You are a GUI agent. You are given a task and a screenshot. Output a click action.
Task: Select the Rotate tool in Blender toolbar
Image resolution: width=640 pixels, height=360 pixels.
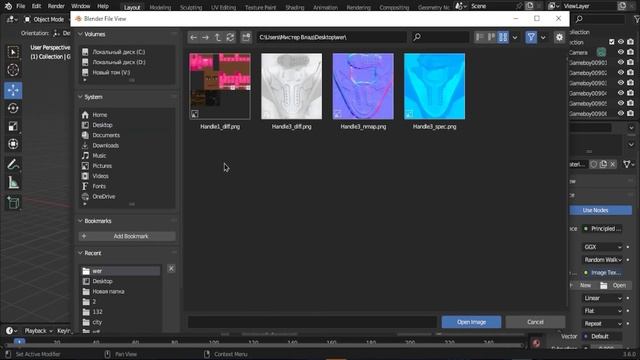(x=13, y=108)
